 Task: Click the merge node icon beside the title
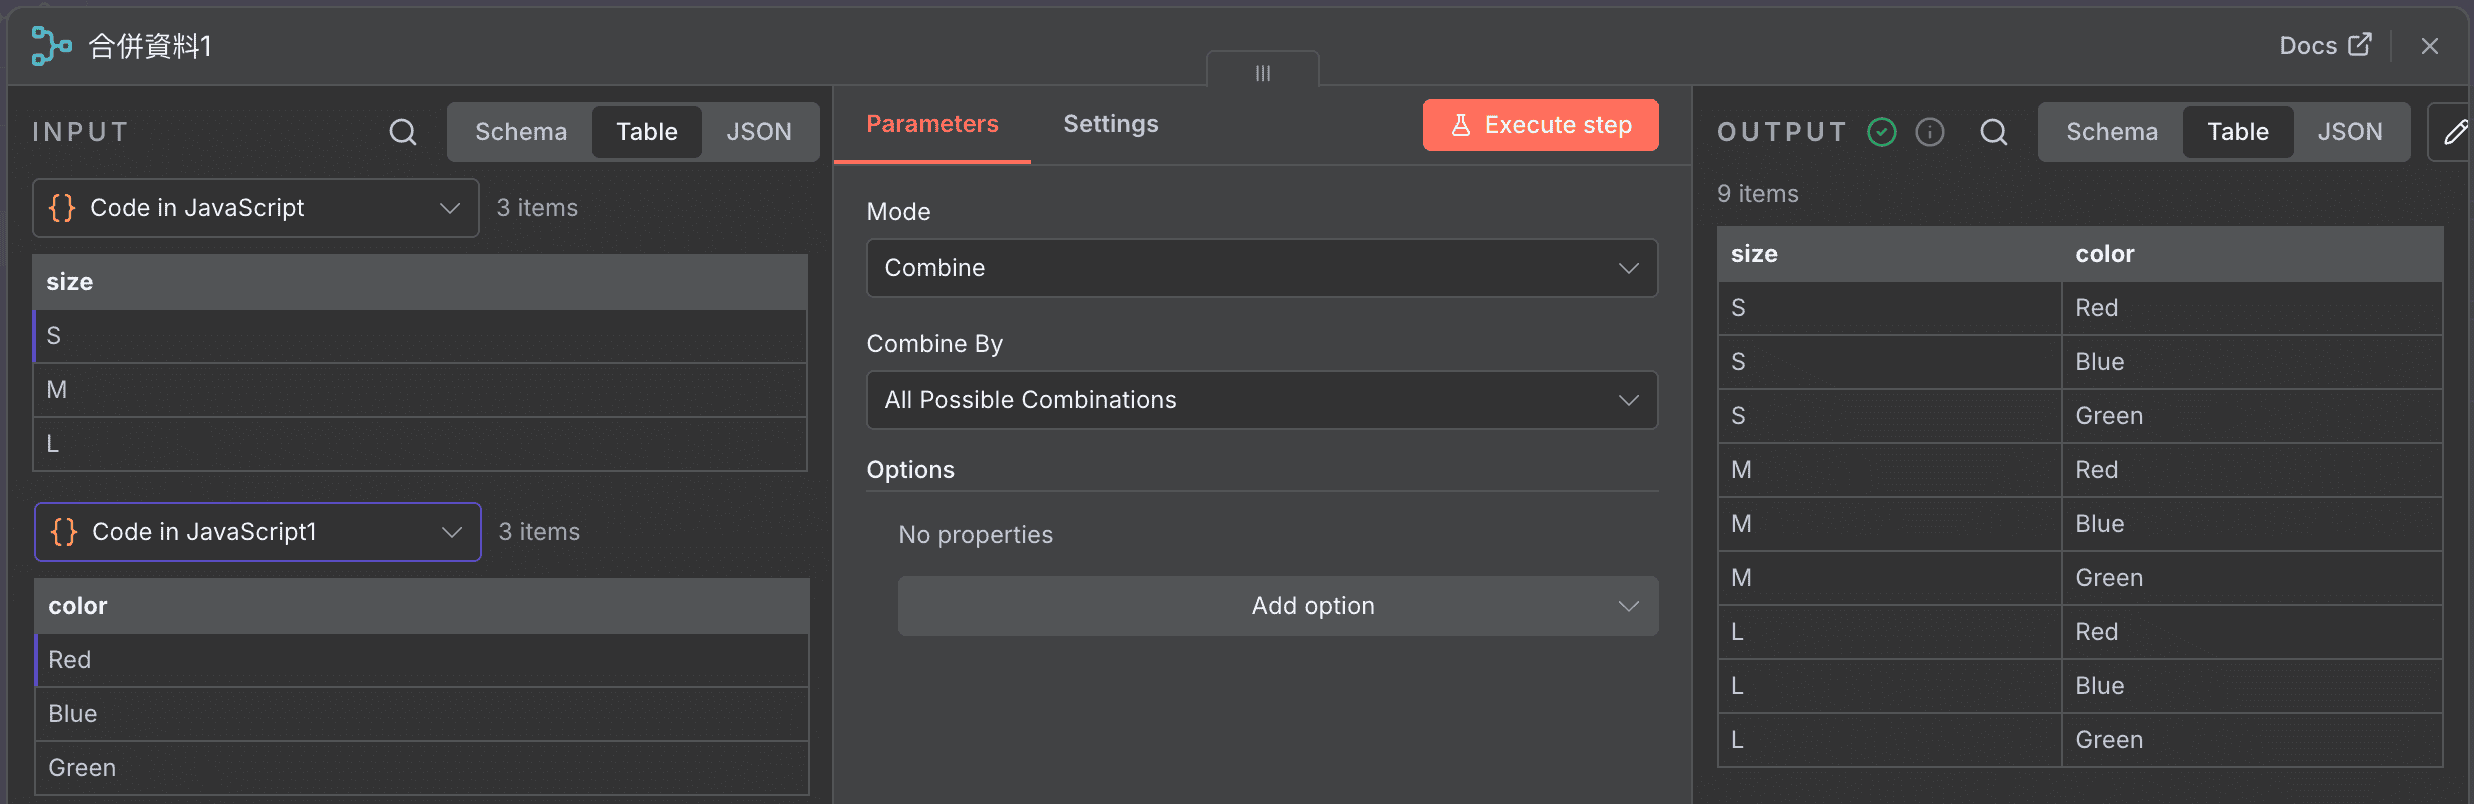pos(51,46)
